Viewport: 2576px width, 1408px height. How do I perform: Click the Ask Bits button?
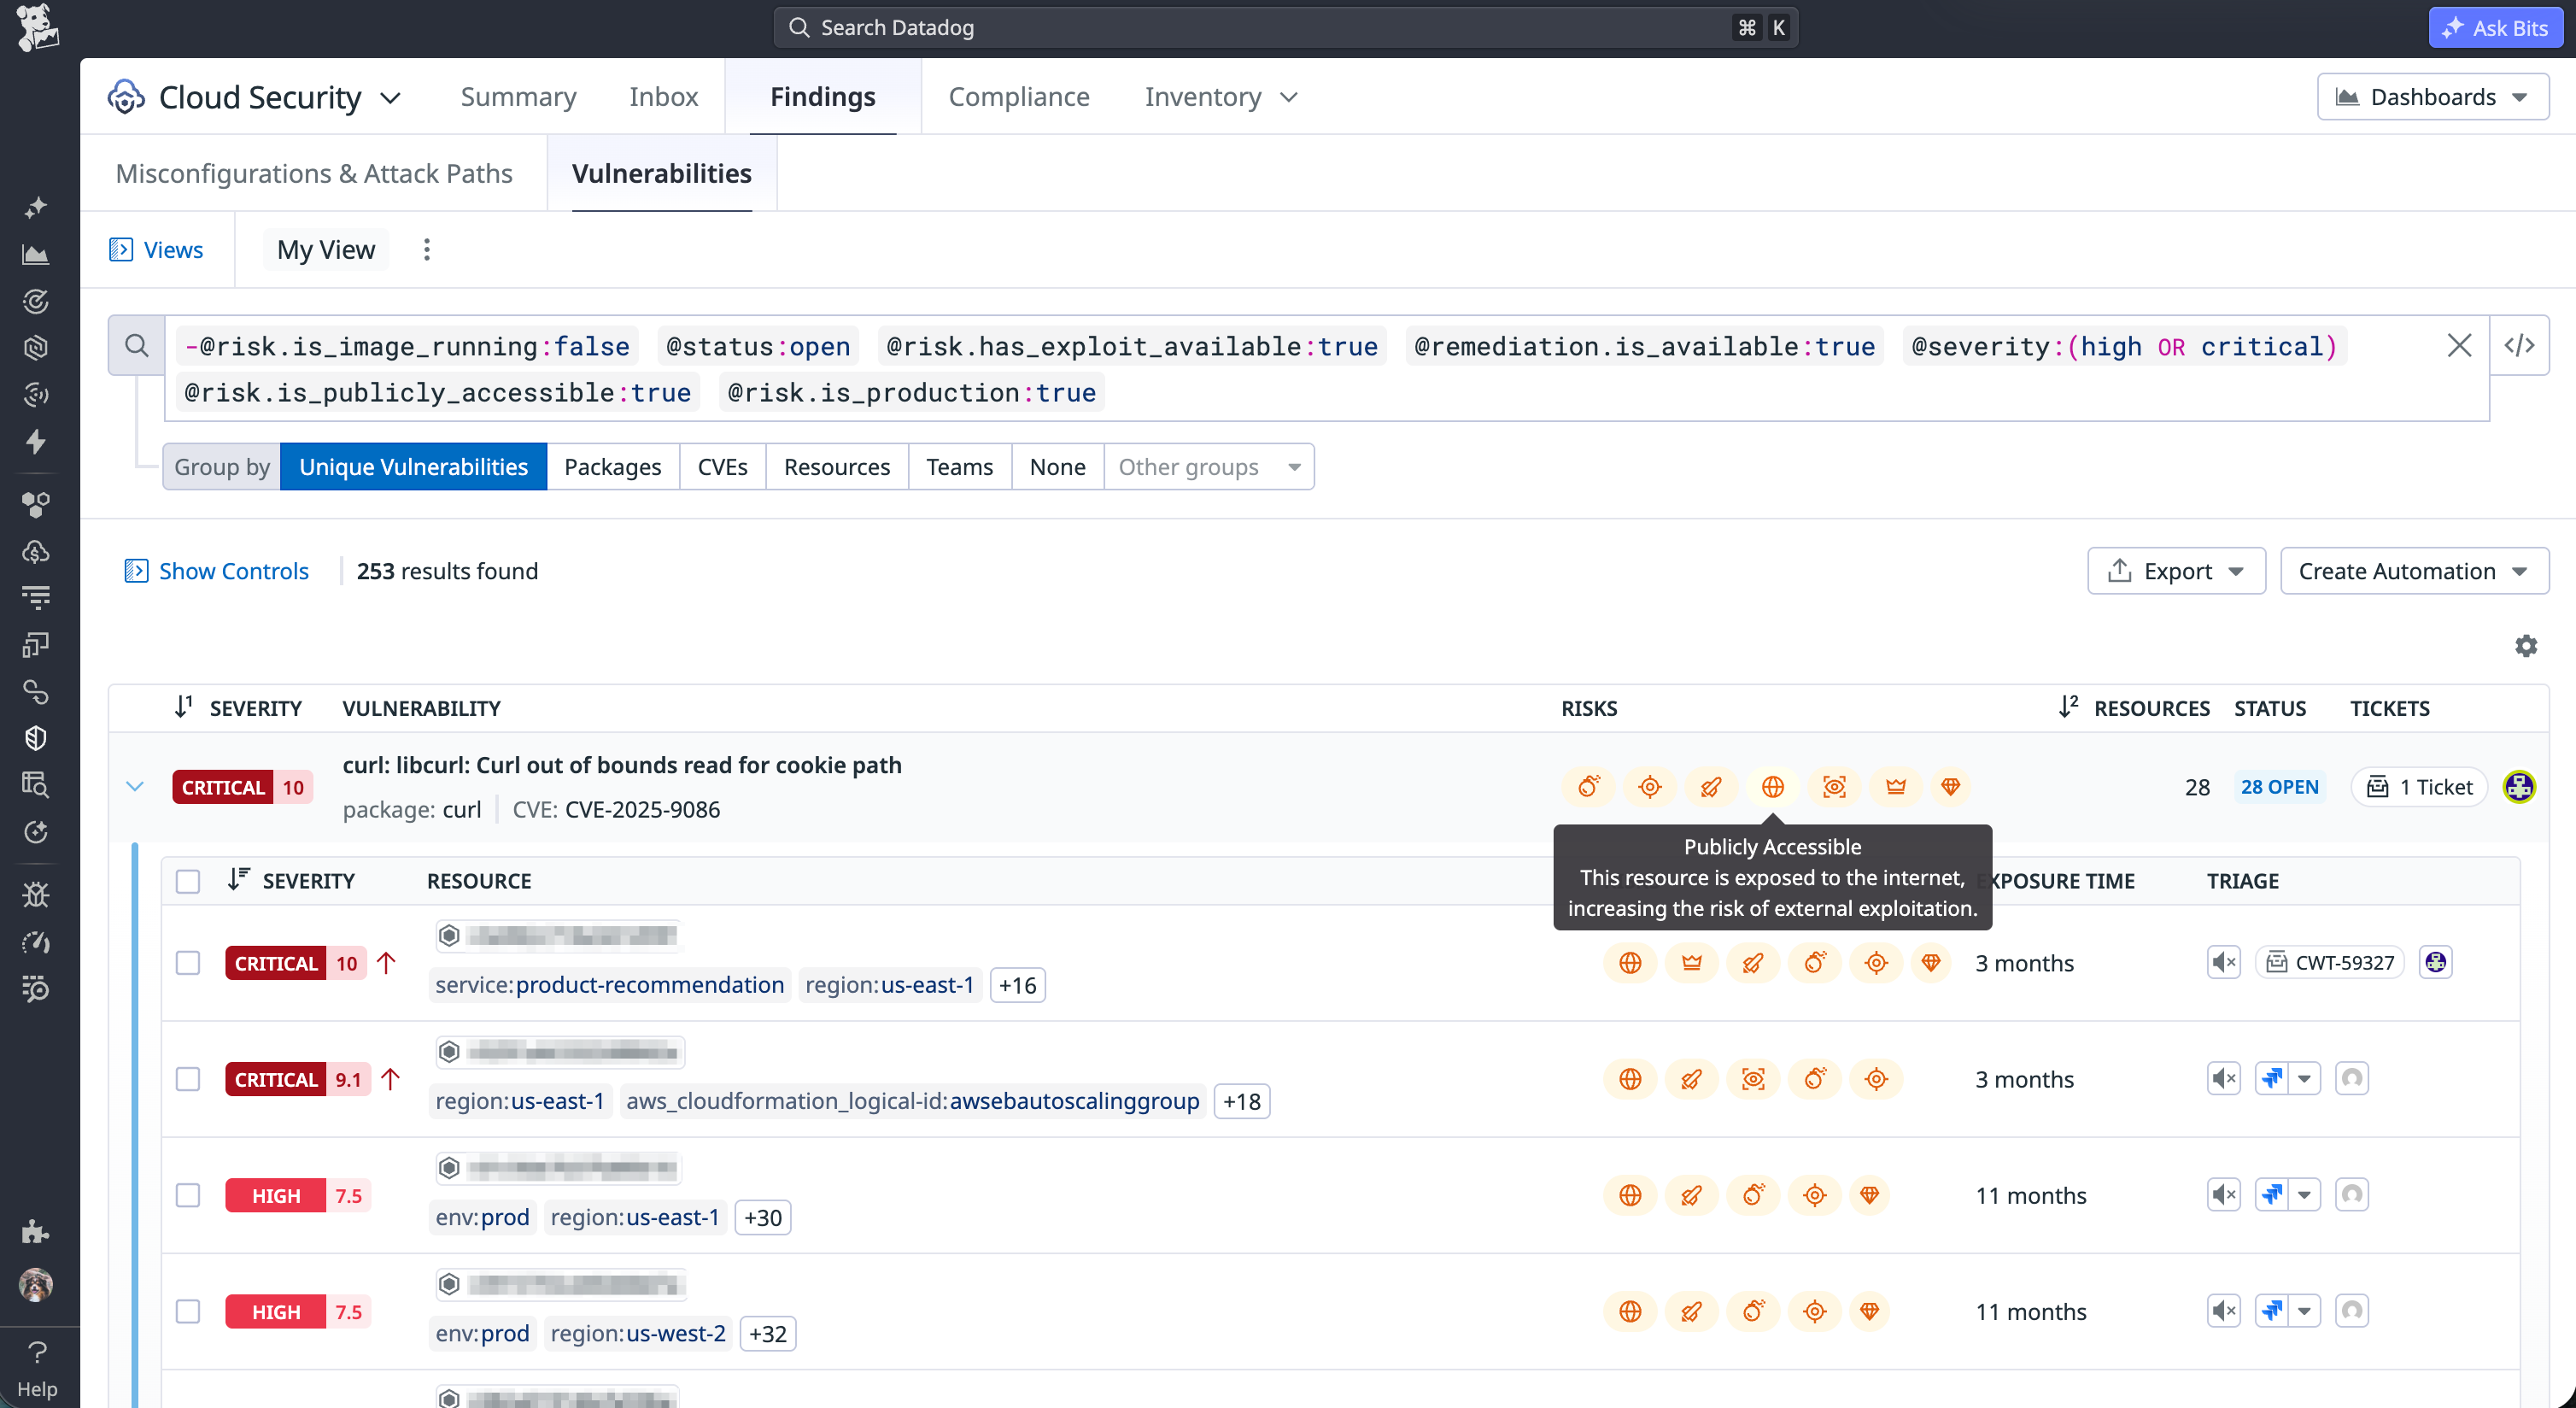click(x=2495, y=27)
